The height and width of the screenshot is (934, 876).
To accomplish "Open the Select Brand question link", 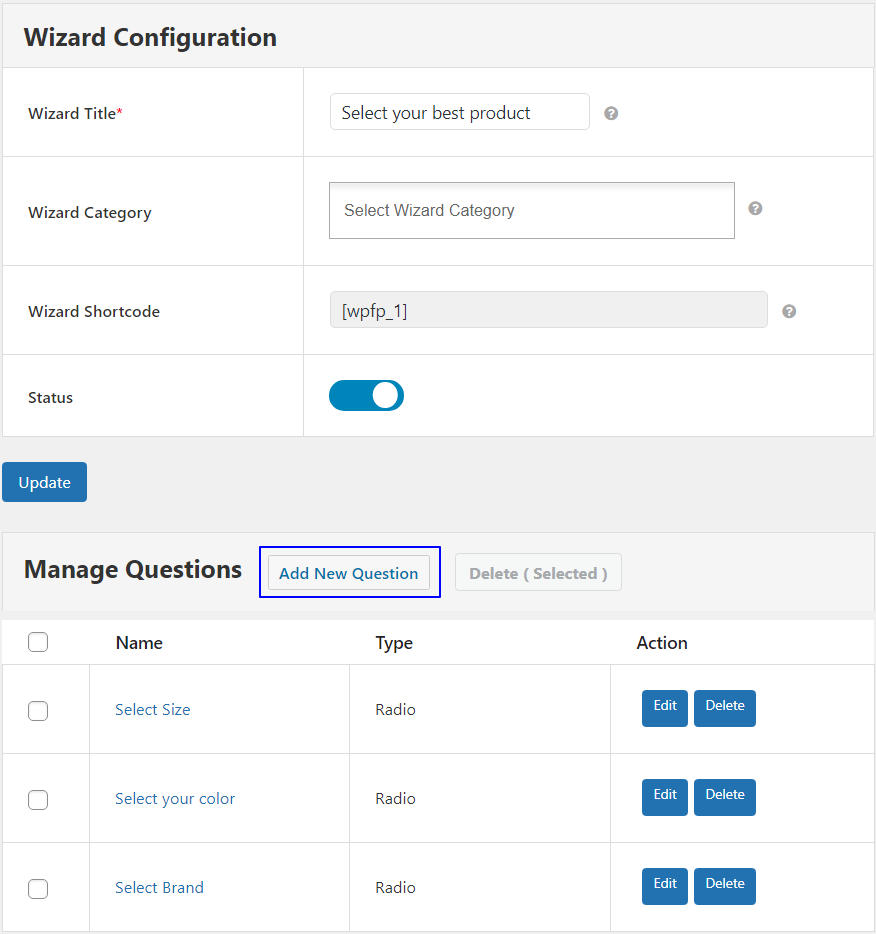I will (159, 888).
